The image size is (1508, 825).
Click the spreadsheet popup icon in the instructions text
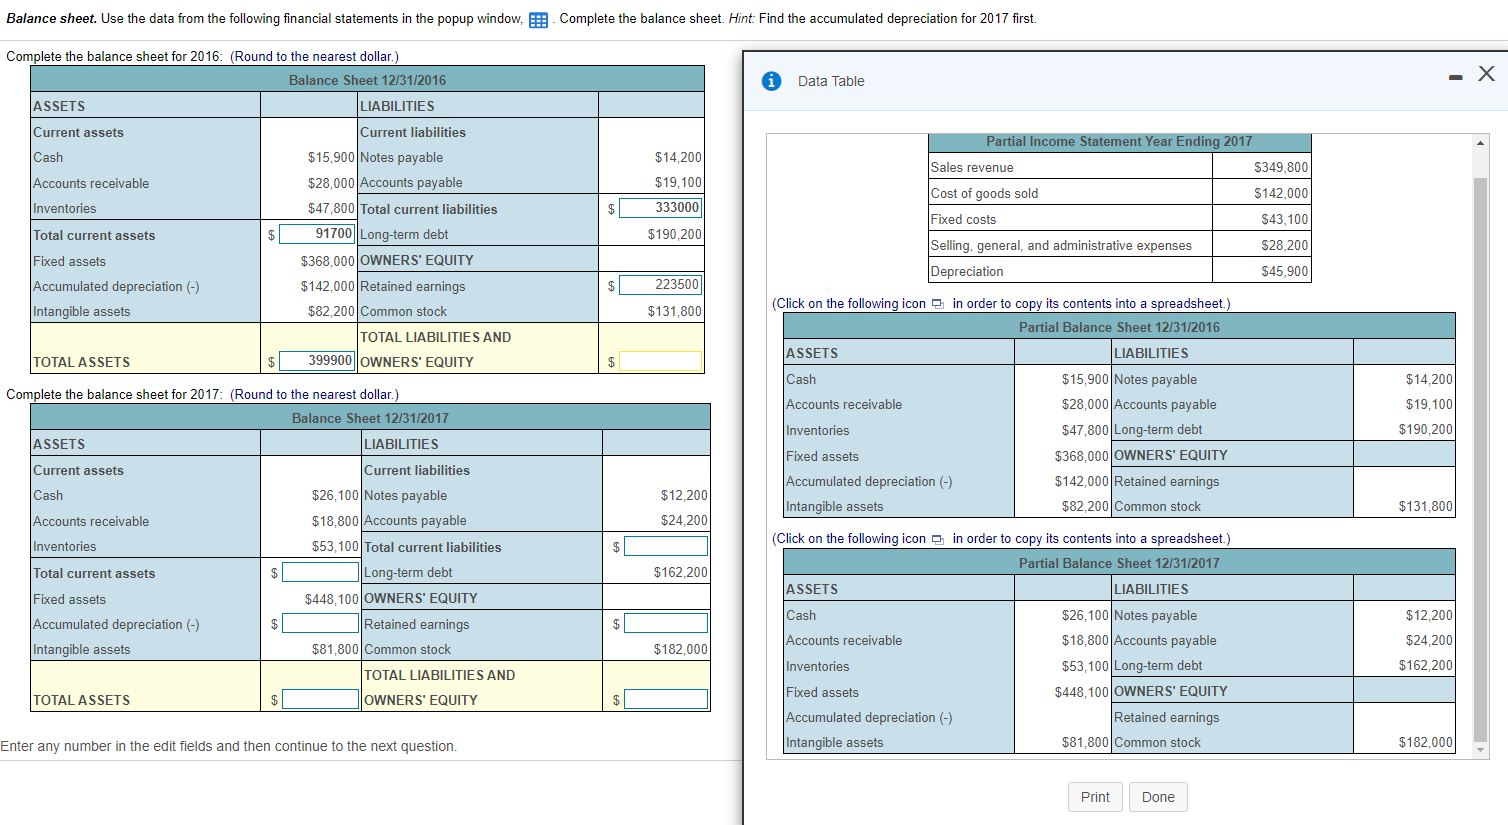tap(538, 18)
